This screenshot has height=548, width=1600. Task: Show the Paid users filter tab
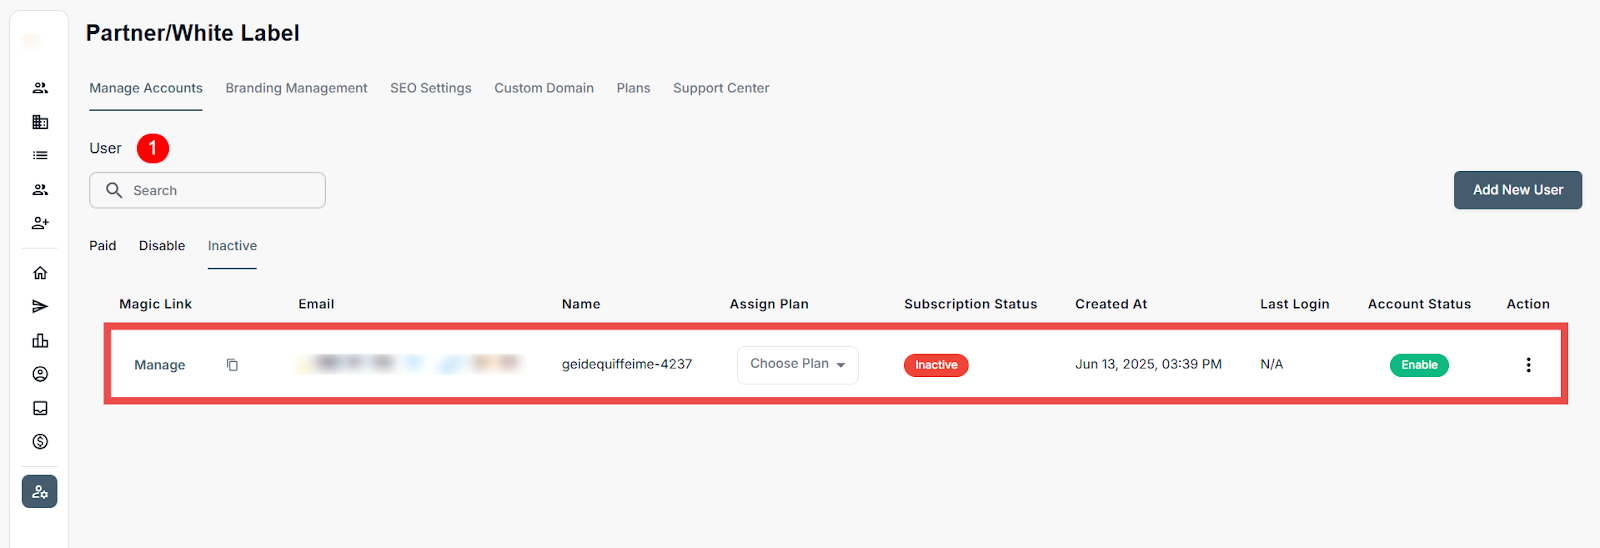[103, 246]
